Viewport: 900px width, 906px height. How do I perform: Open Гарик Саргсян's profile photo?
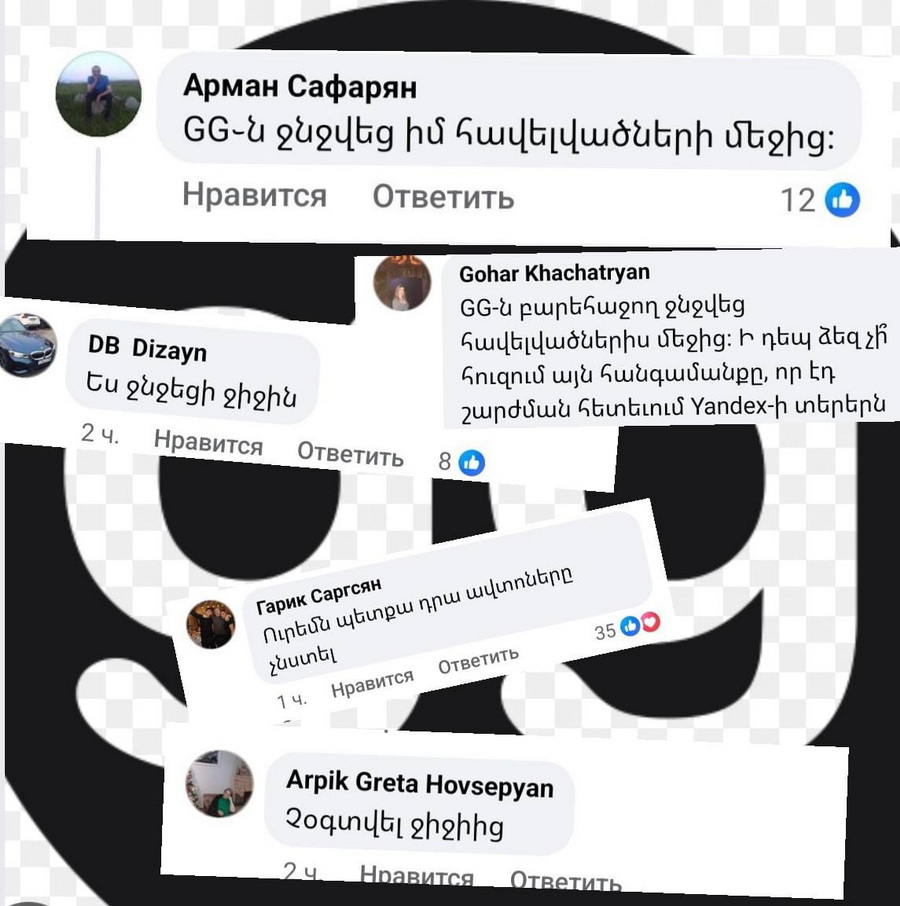tap(211, 624)
